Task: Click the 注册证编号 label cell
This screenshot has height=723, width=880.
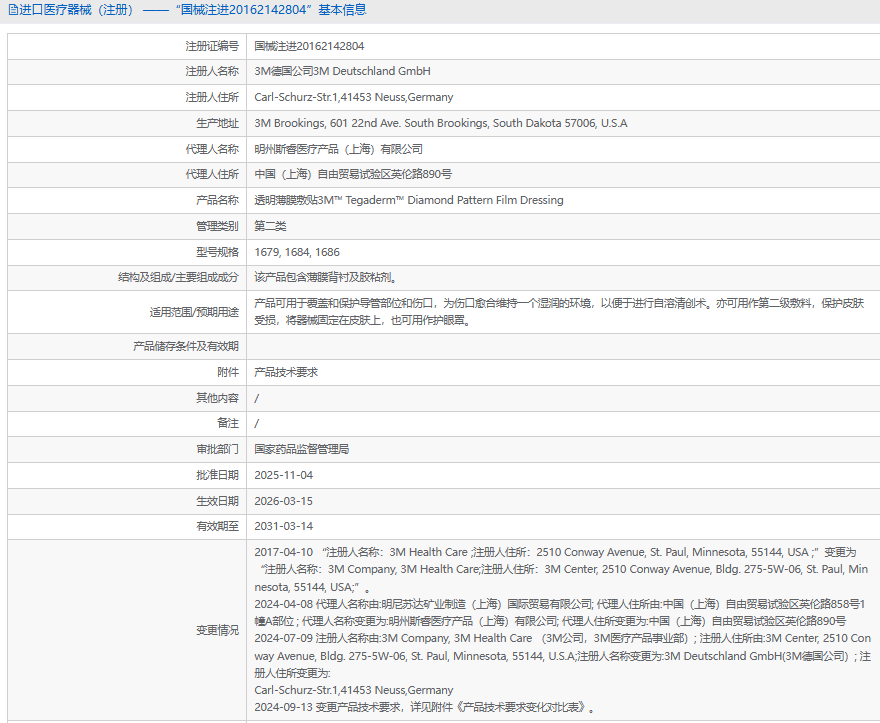Action: (127, 46)
